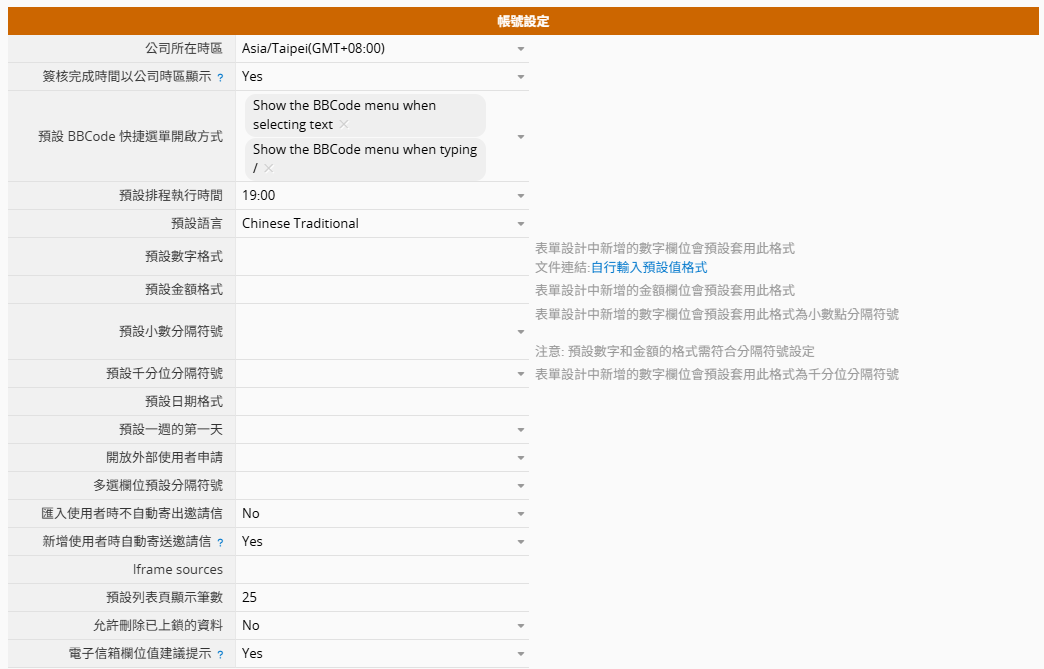This screenshot has height=669, width=1044.
Task: Expand the 預設排程執行時間 dropdown
Action: click(x=382, y=196)
